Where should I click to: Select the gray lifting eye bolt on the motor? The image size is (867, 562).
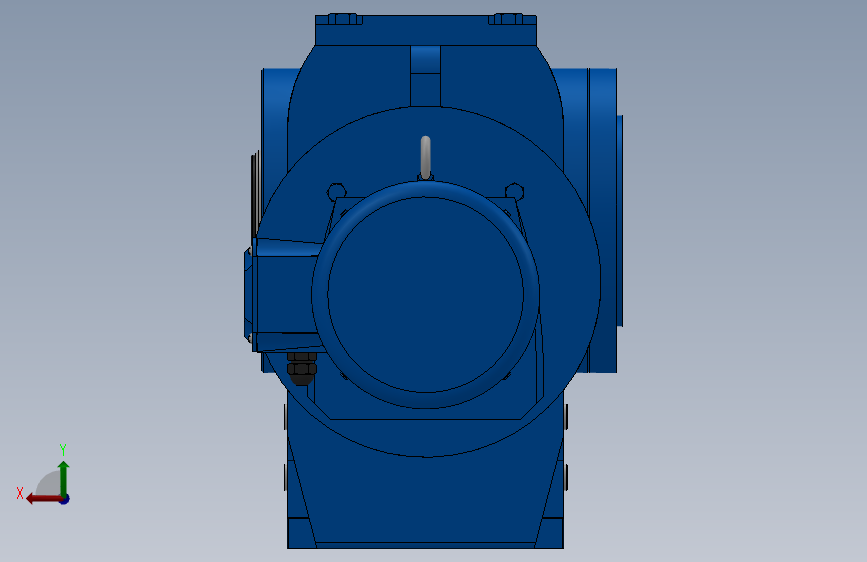(x=425, y=158)
